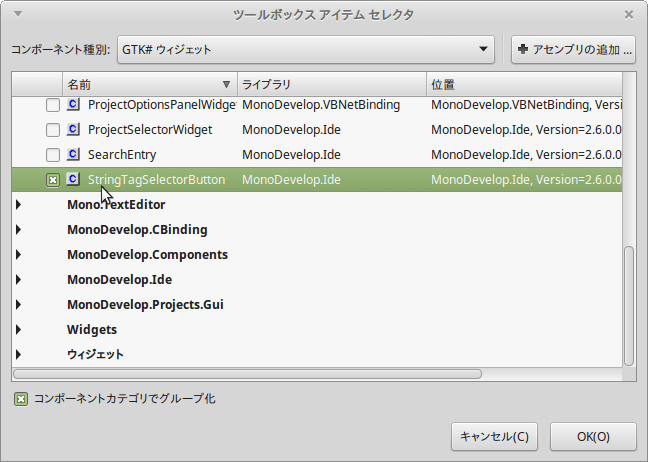Expand the MonoDevelop.Projects.Gui group

19,305
